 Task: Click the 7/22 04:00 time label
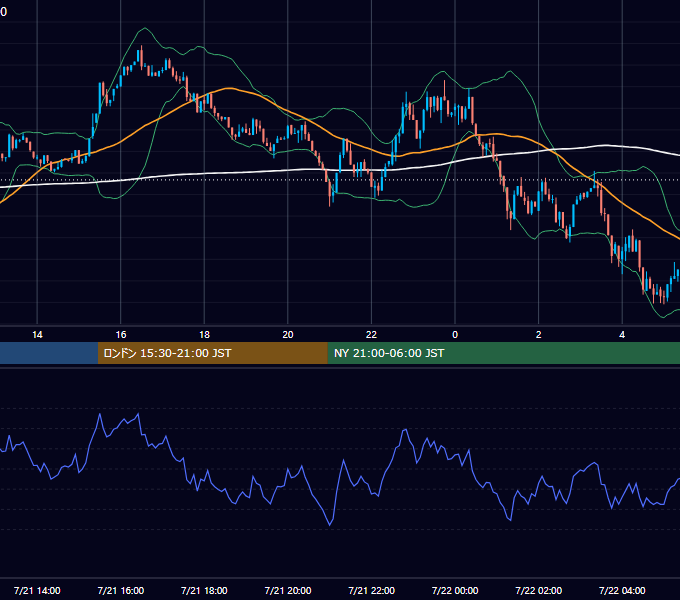[622, 590]
